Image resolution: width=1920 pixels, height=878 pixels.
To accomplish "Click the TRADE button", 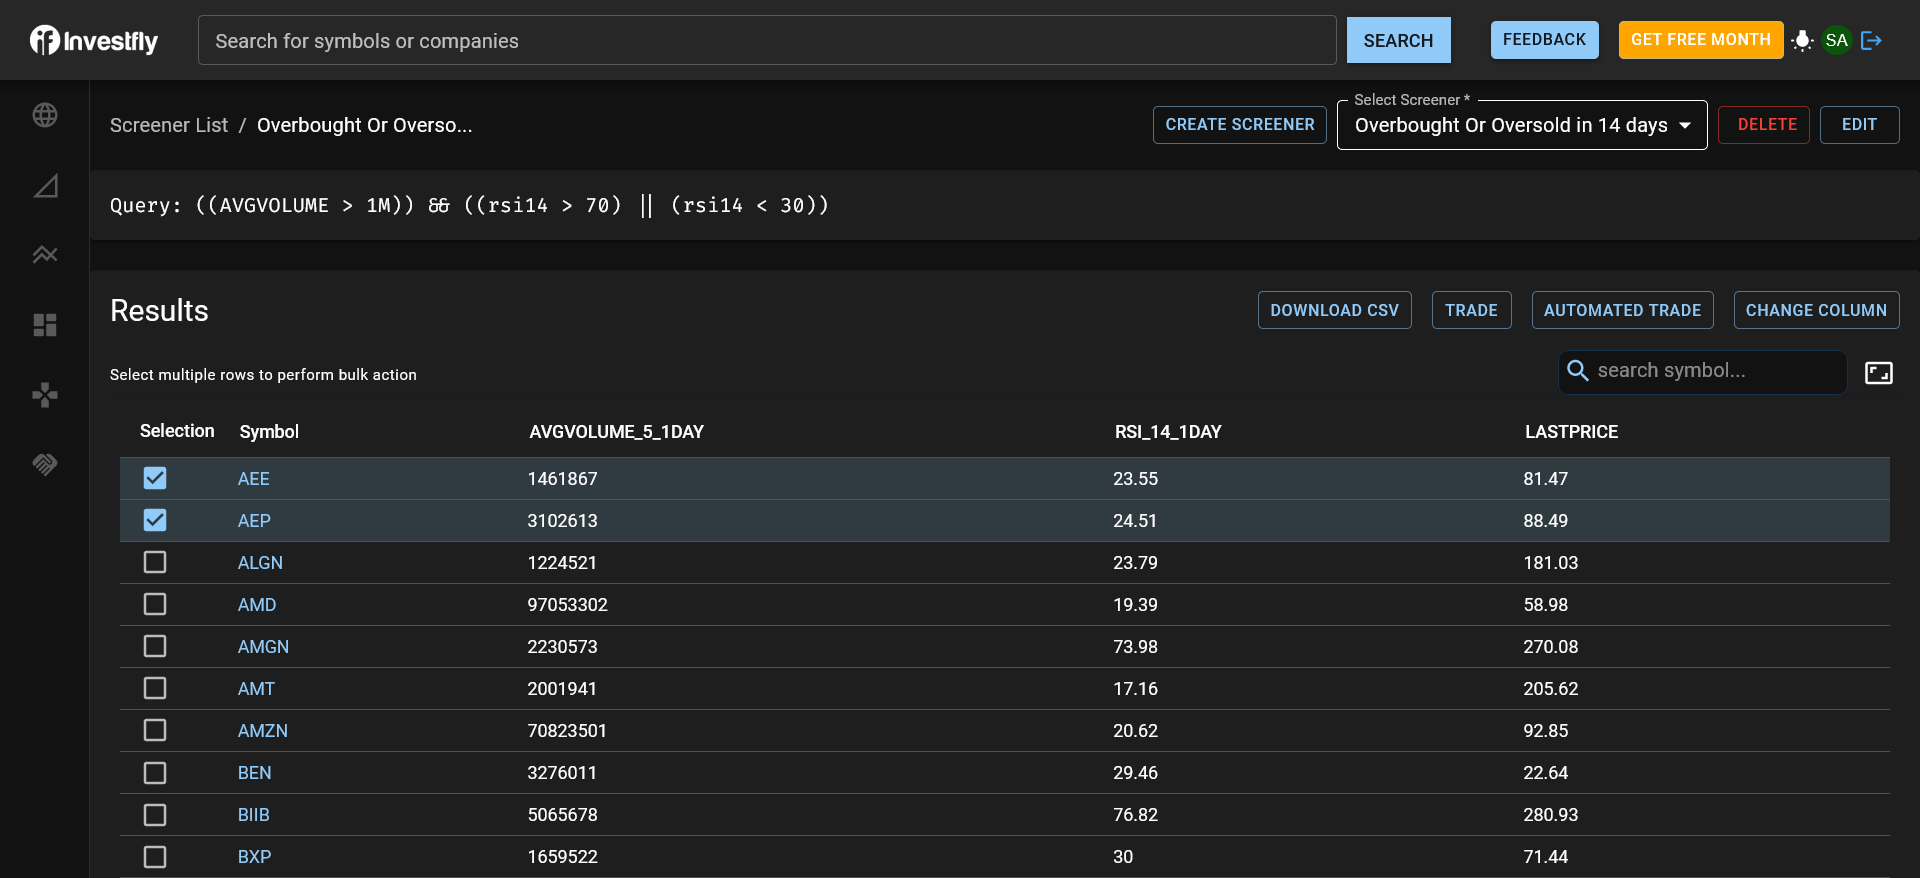I will (1471, 310).
